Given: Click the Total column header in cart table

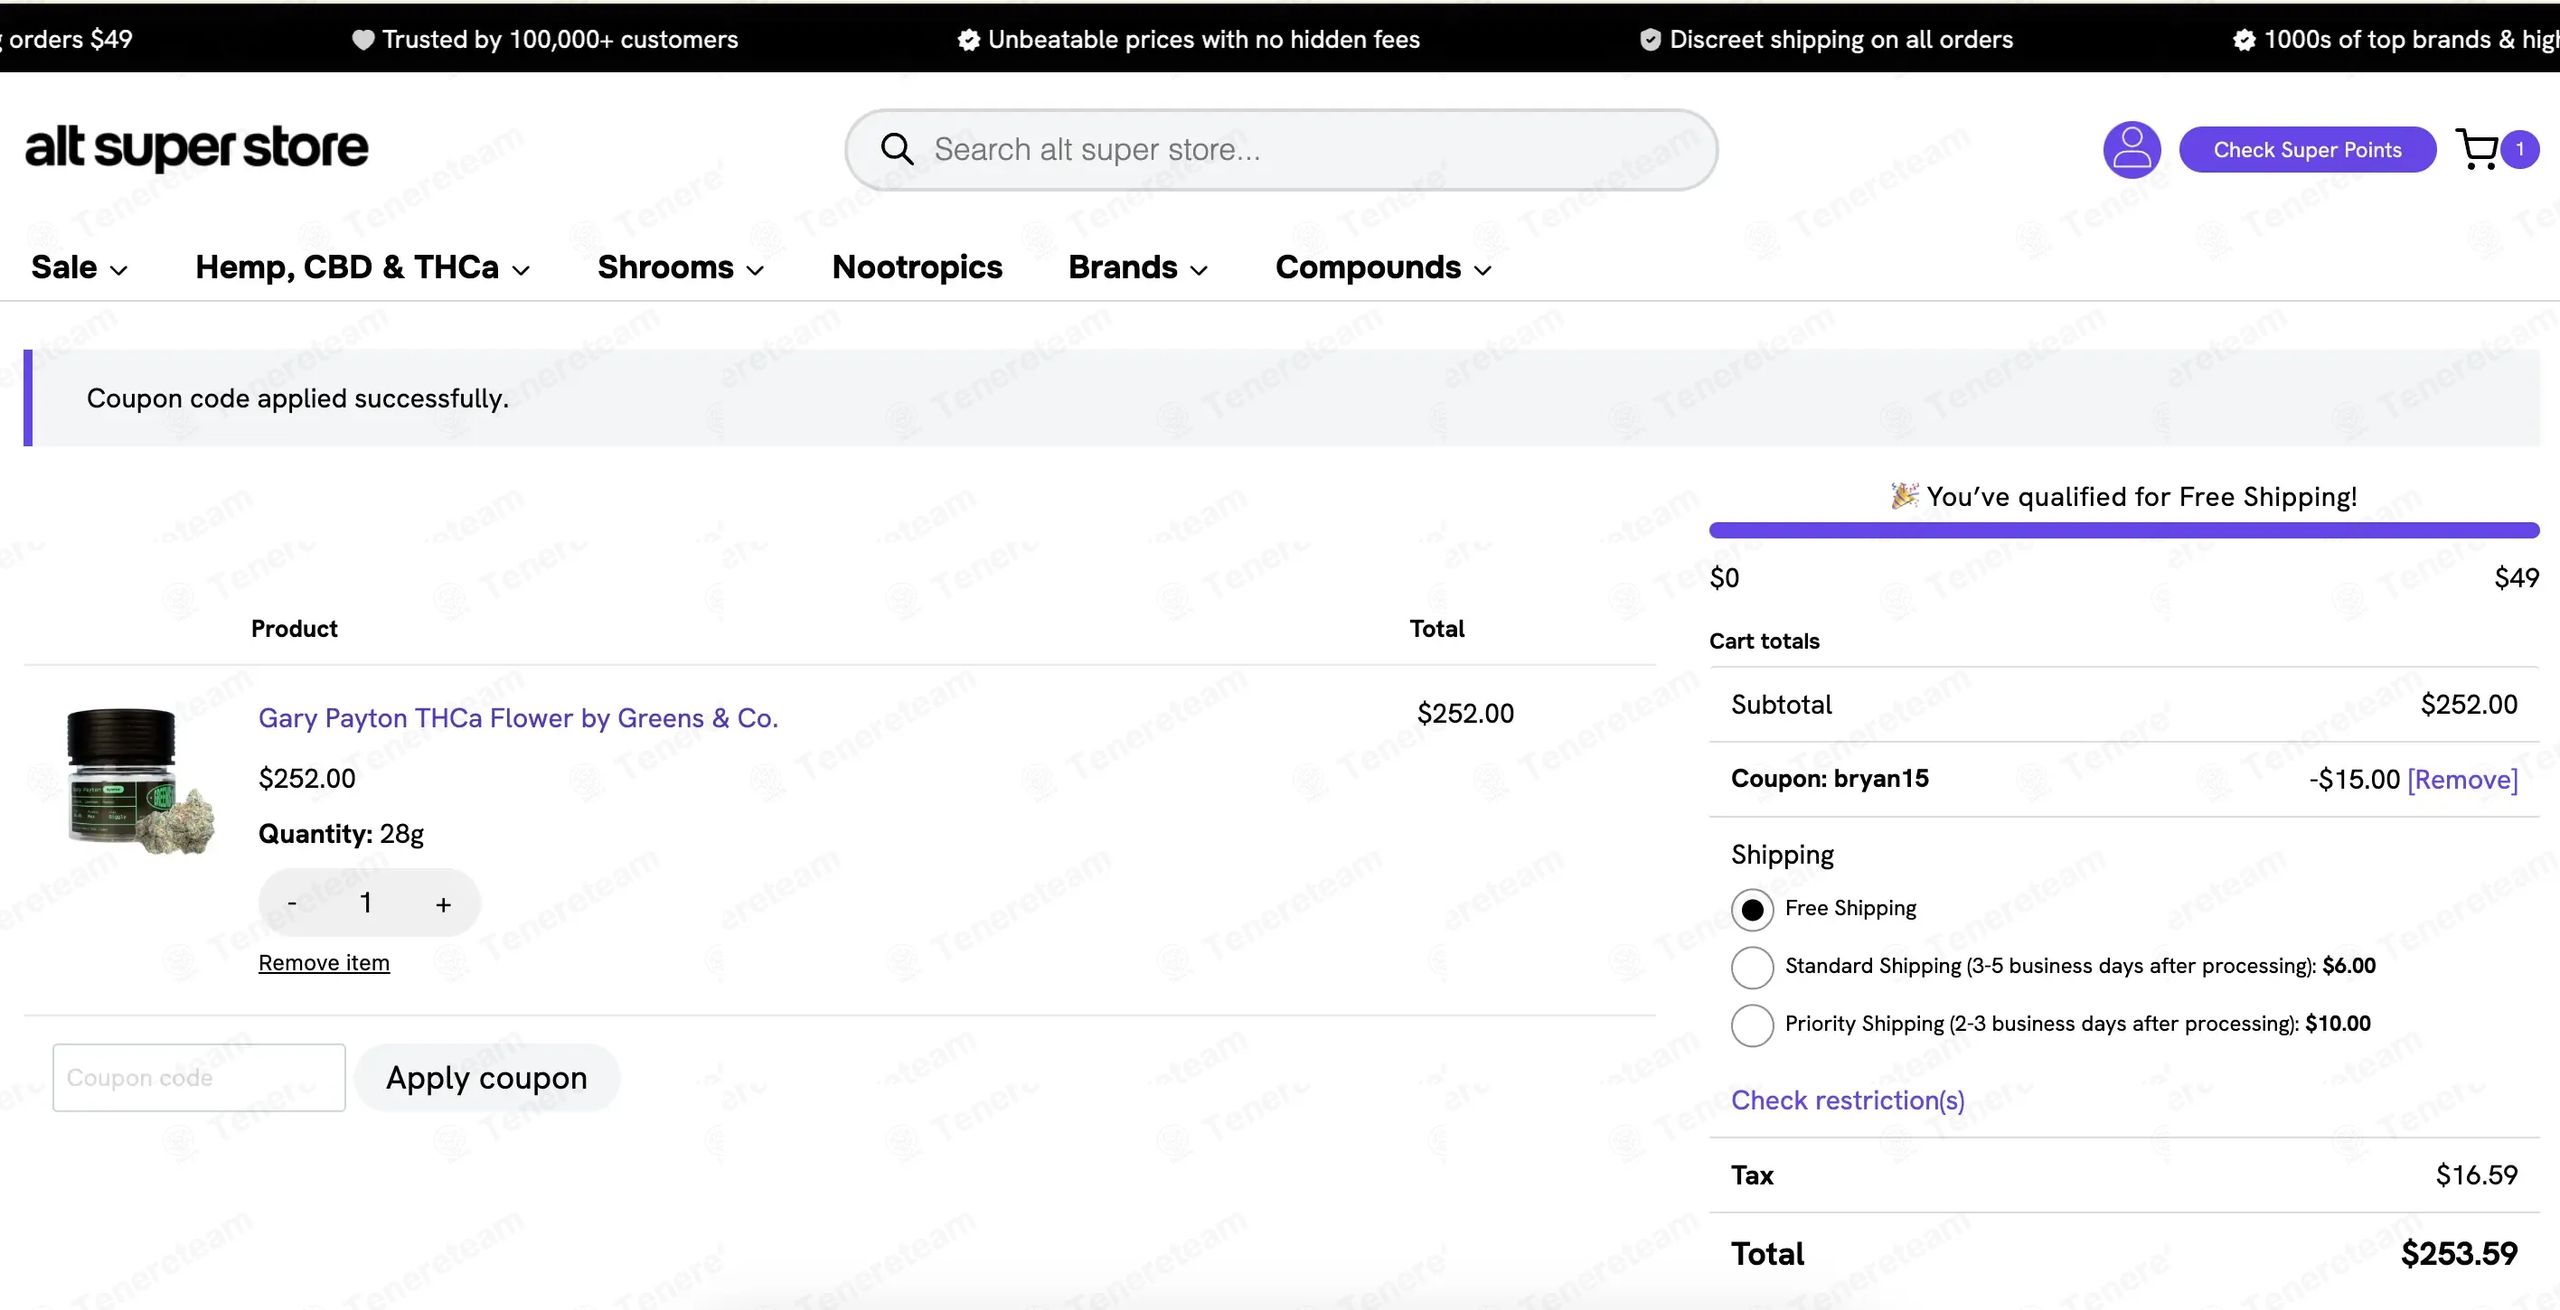Looking at the screenshot, I should click(1437, 629).
